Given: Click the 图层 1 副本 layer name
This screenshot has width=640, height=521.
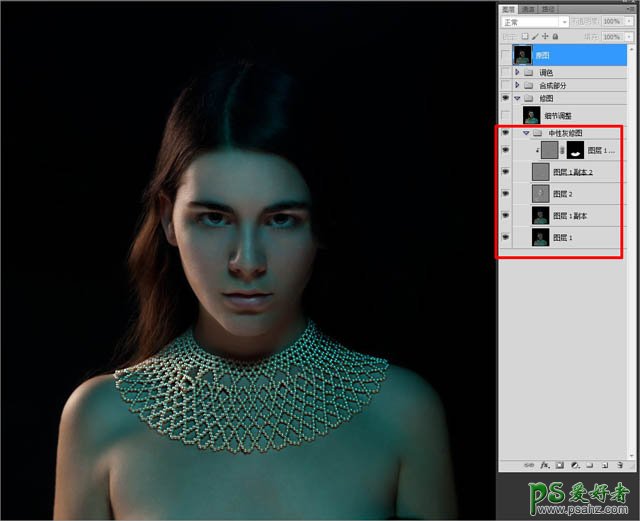Looking at the screenshot, I should pyautogui.click(x=570, y=216).
